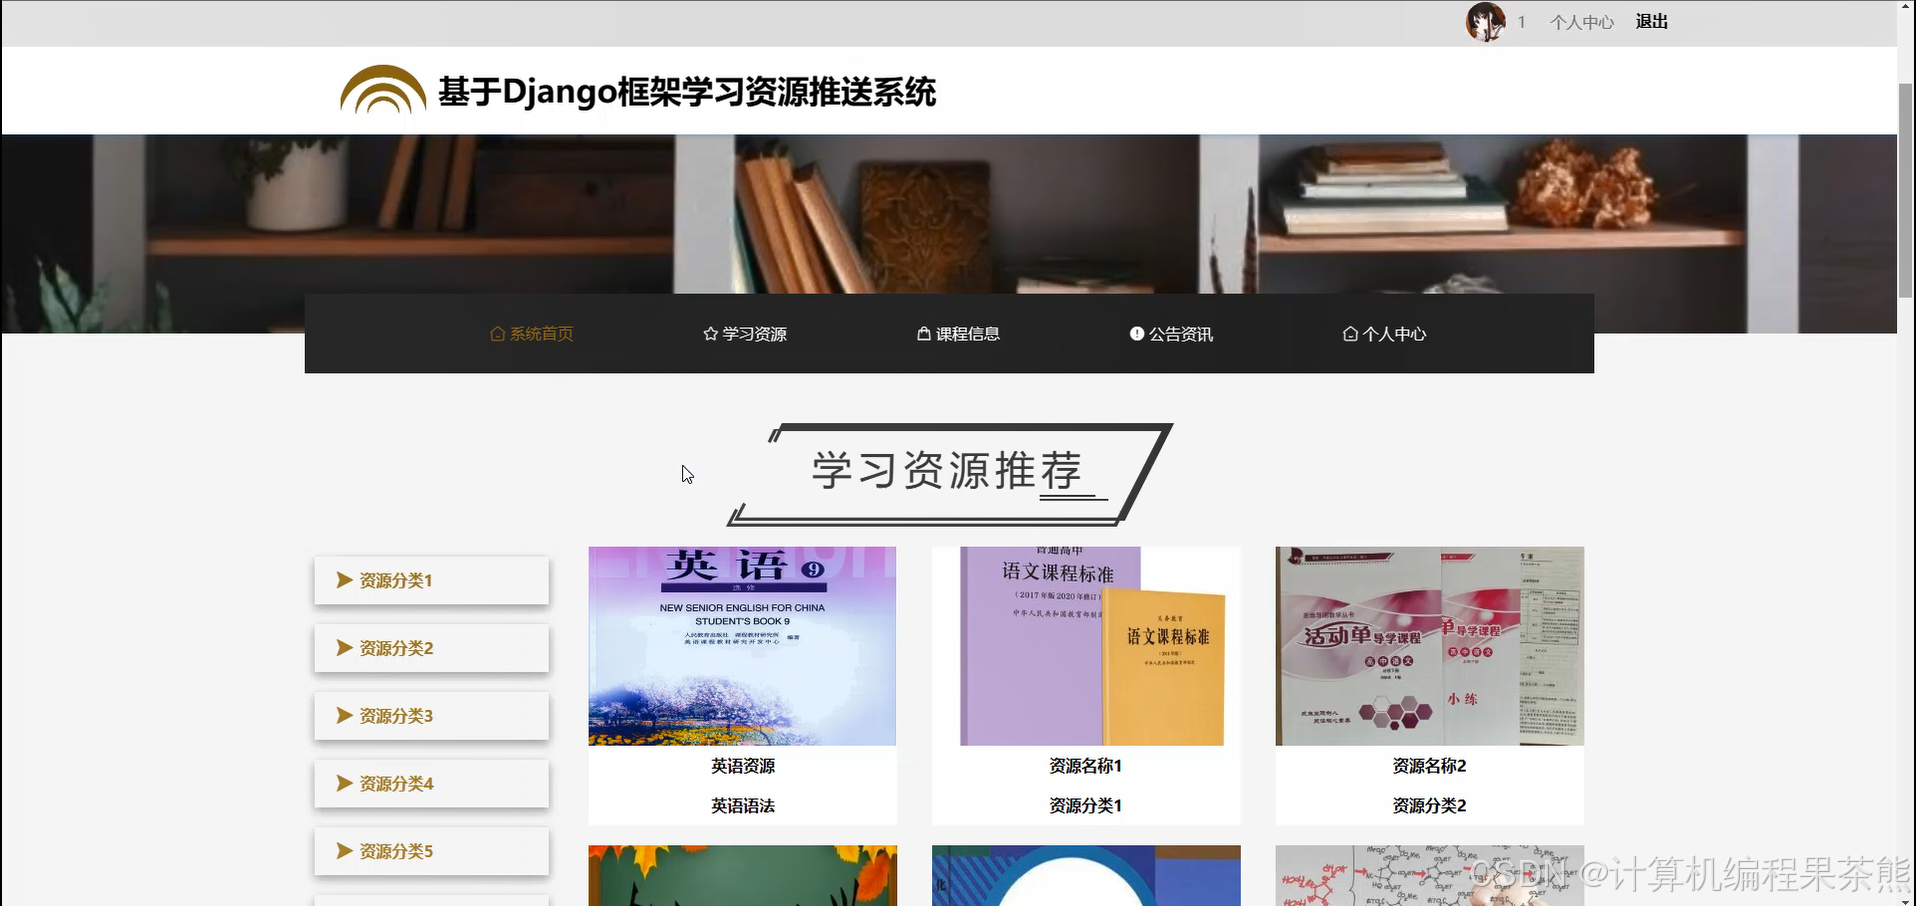
Task: Open 公告资讯 navigation tab
Action: 1171,334
